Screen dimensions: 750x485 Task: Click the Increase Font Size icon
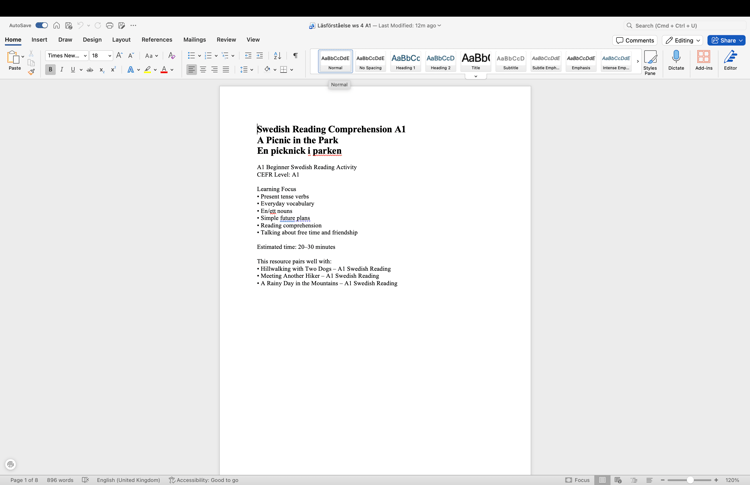[x=119, y=55]
